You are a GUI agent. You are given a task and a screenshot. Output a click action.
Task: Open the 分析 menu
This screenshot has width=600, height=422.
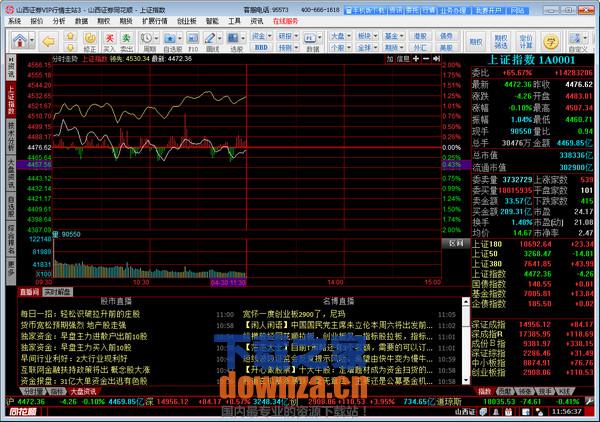tap(59, 21)
